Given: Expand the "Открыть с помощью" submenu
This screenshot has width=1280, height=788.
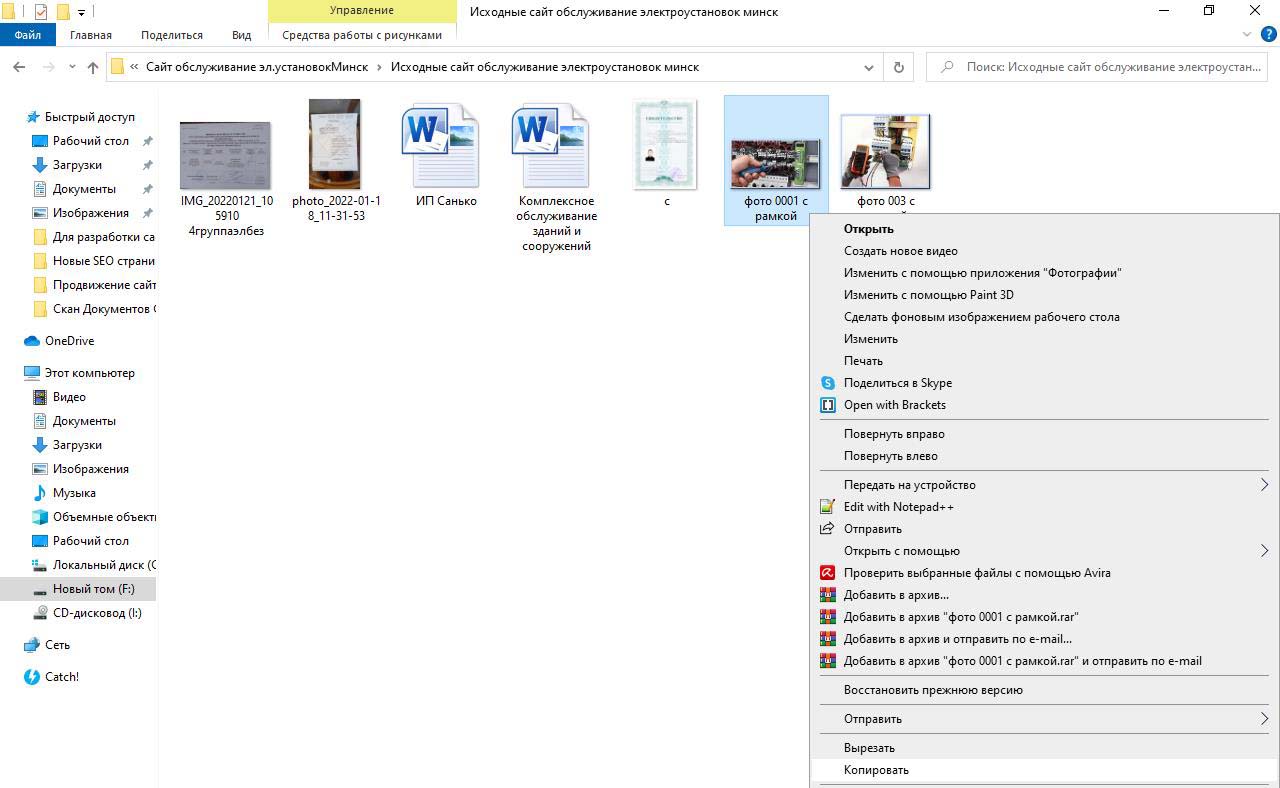Looking at the screenshot, I should coord(1263,551).
